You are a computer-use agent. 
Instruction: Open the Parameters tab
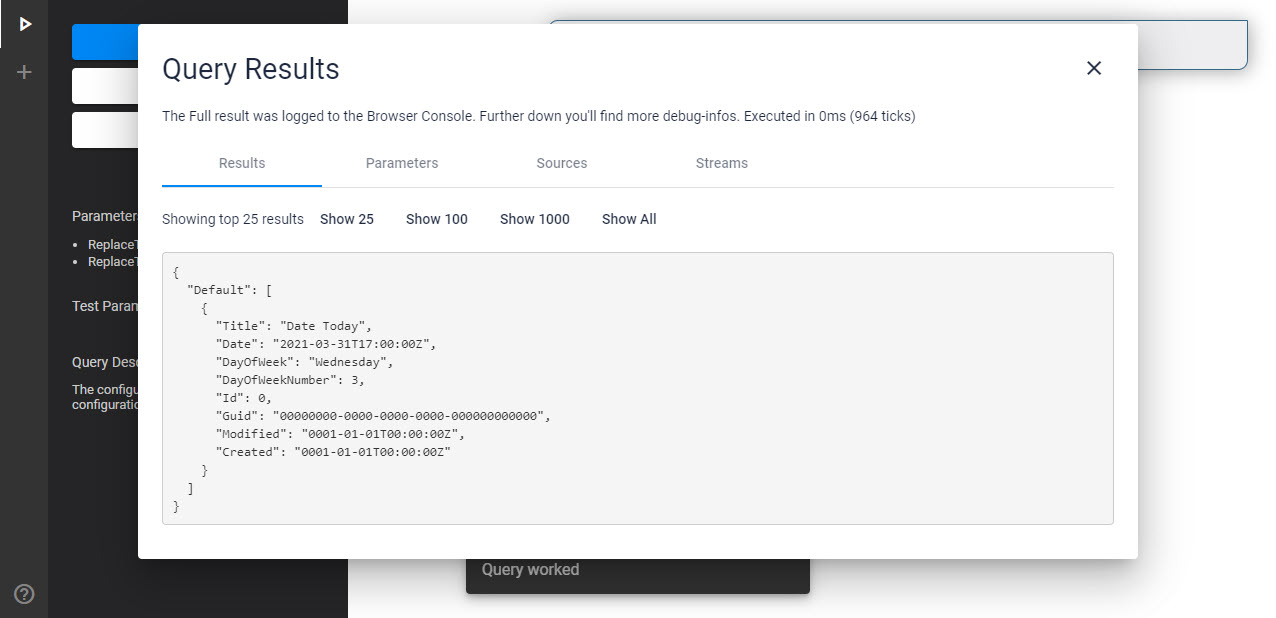tap(402, 163)
